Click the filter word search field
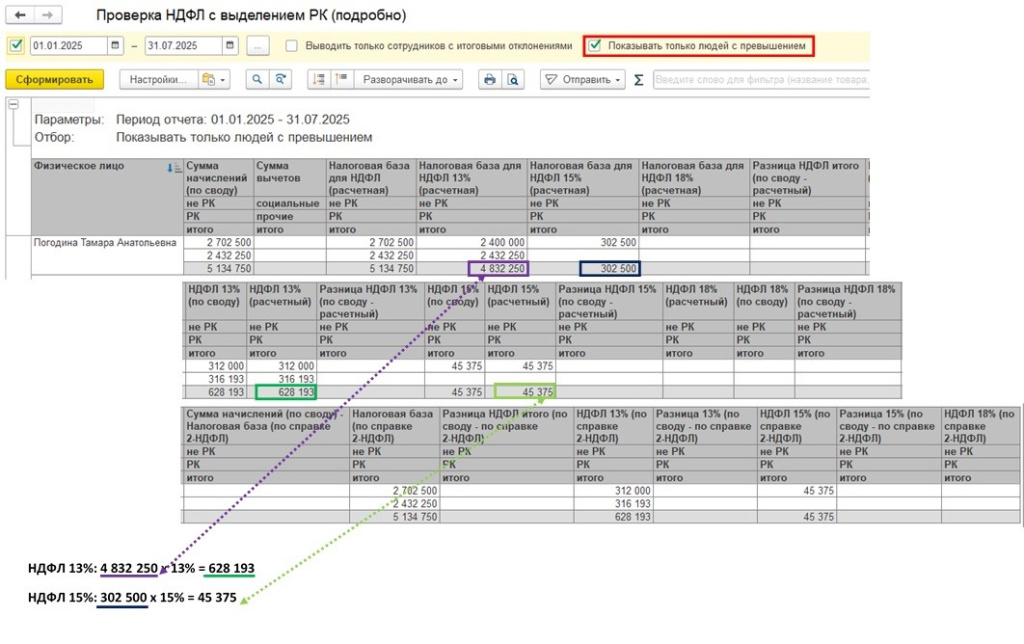The width and height of the screenshot is (1024, 644). pyautogui.click(x=760, y=80)
